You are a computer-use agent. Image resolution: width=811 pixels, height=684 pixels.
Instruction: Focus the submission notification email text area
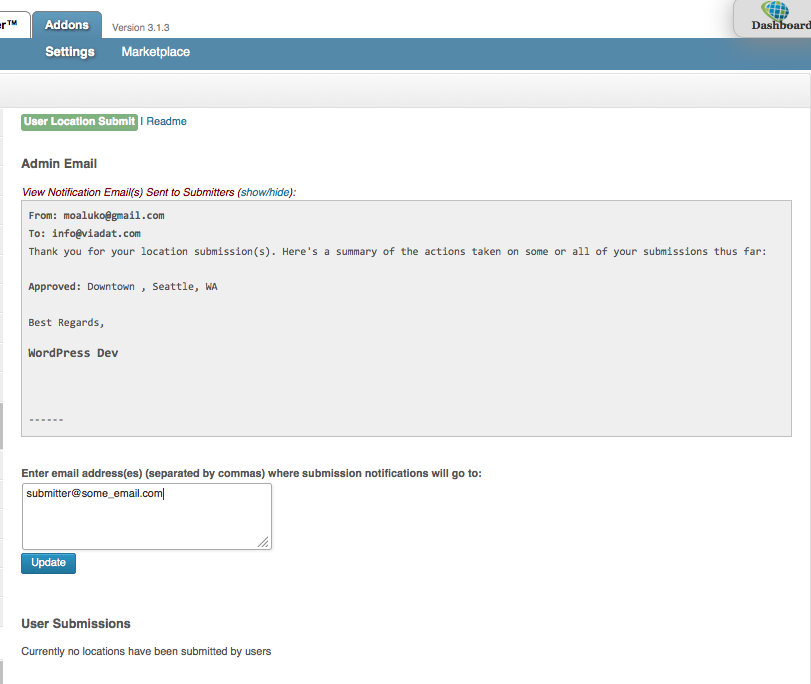[146, 516]
